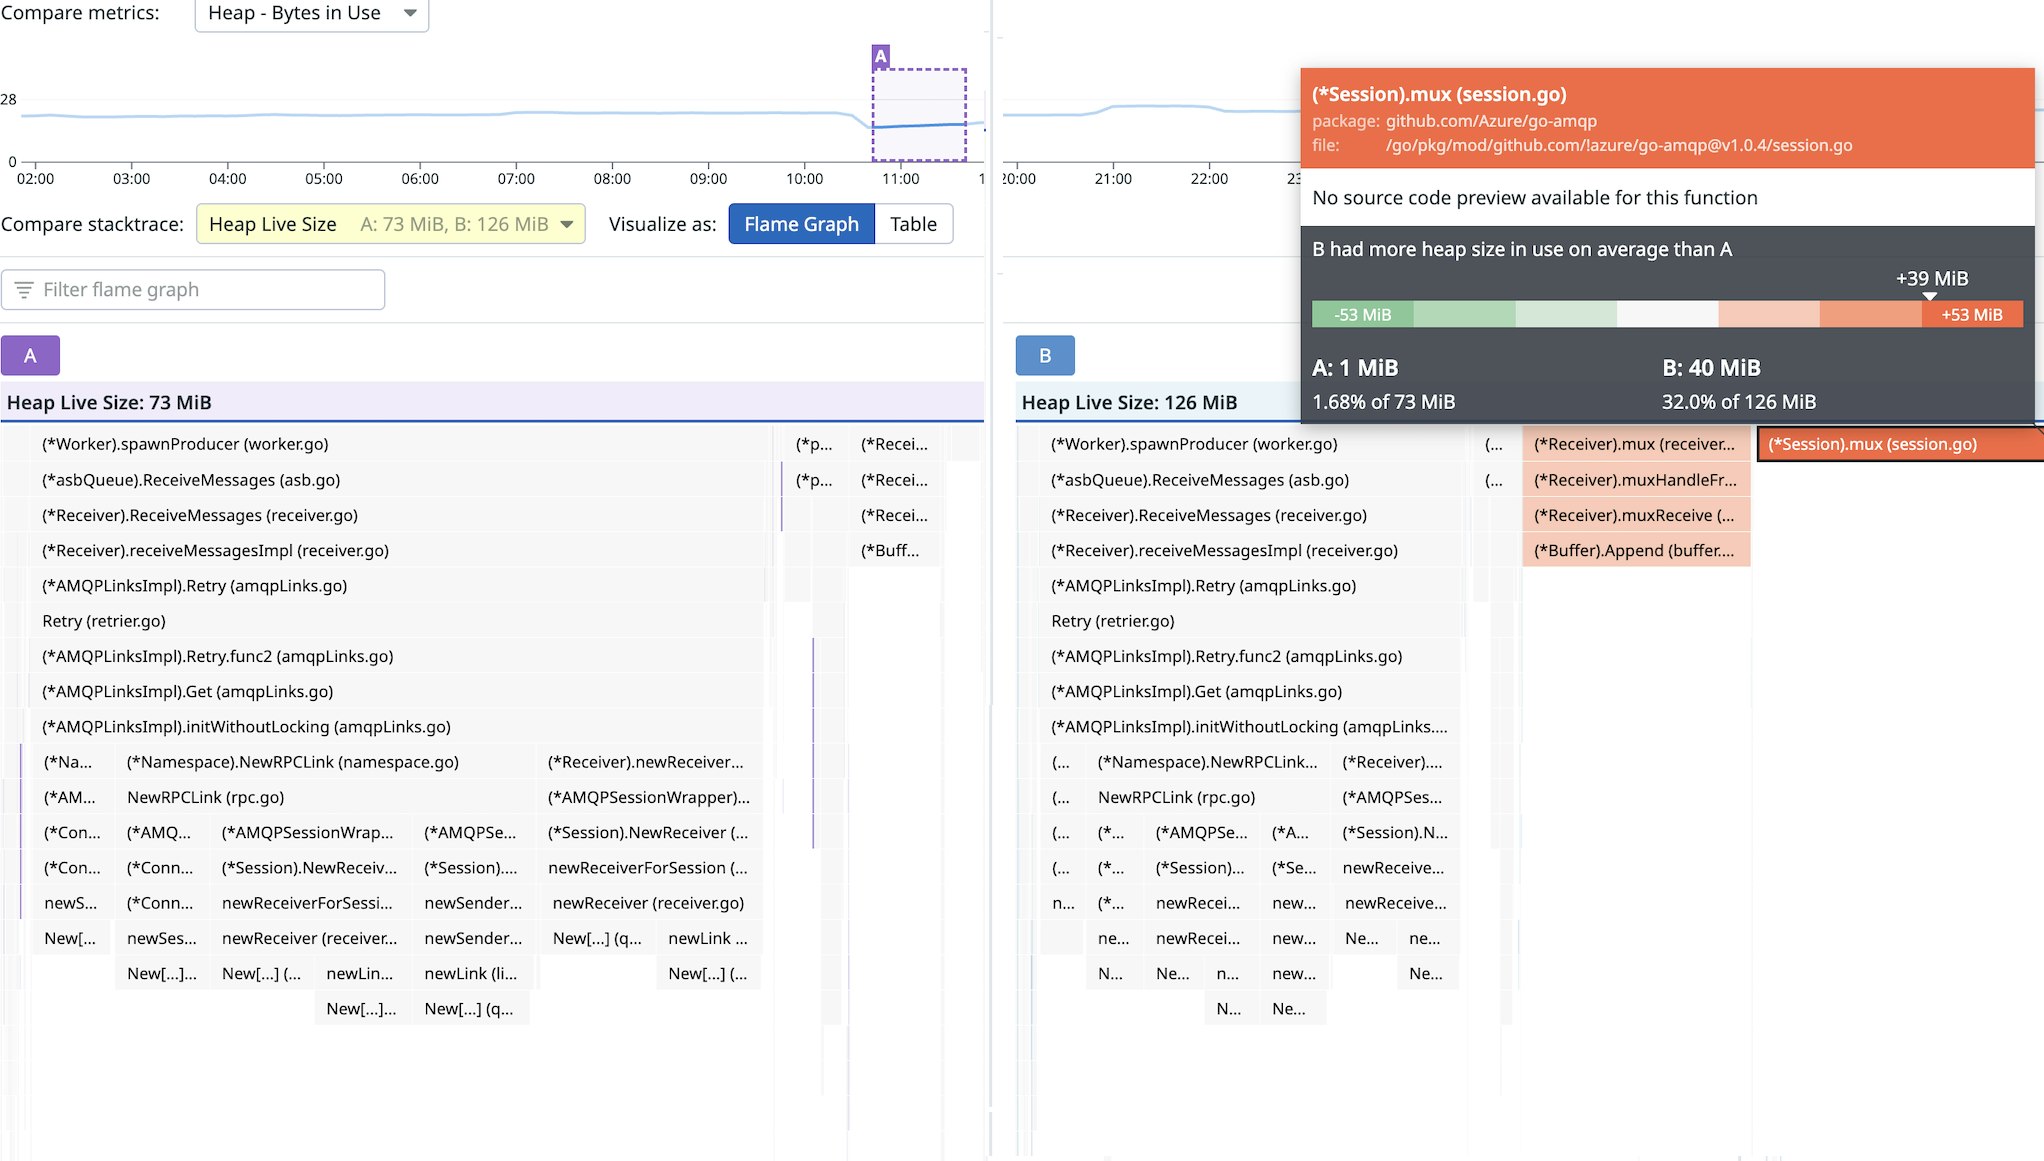This screenshot has width=2044, height=1161.
Task: Select the (*Receiver).muxHandleFr... frame in B
Action: pos(1635,480)
